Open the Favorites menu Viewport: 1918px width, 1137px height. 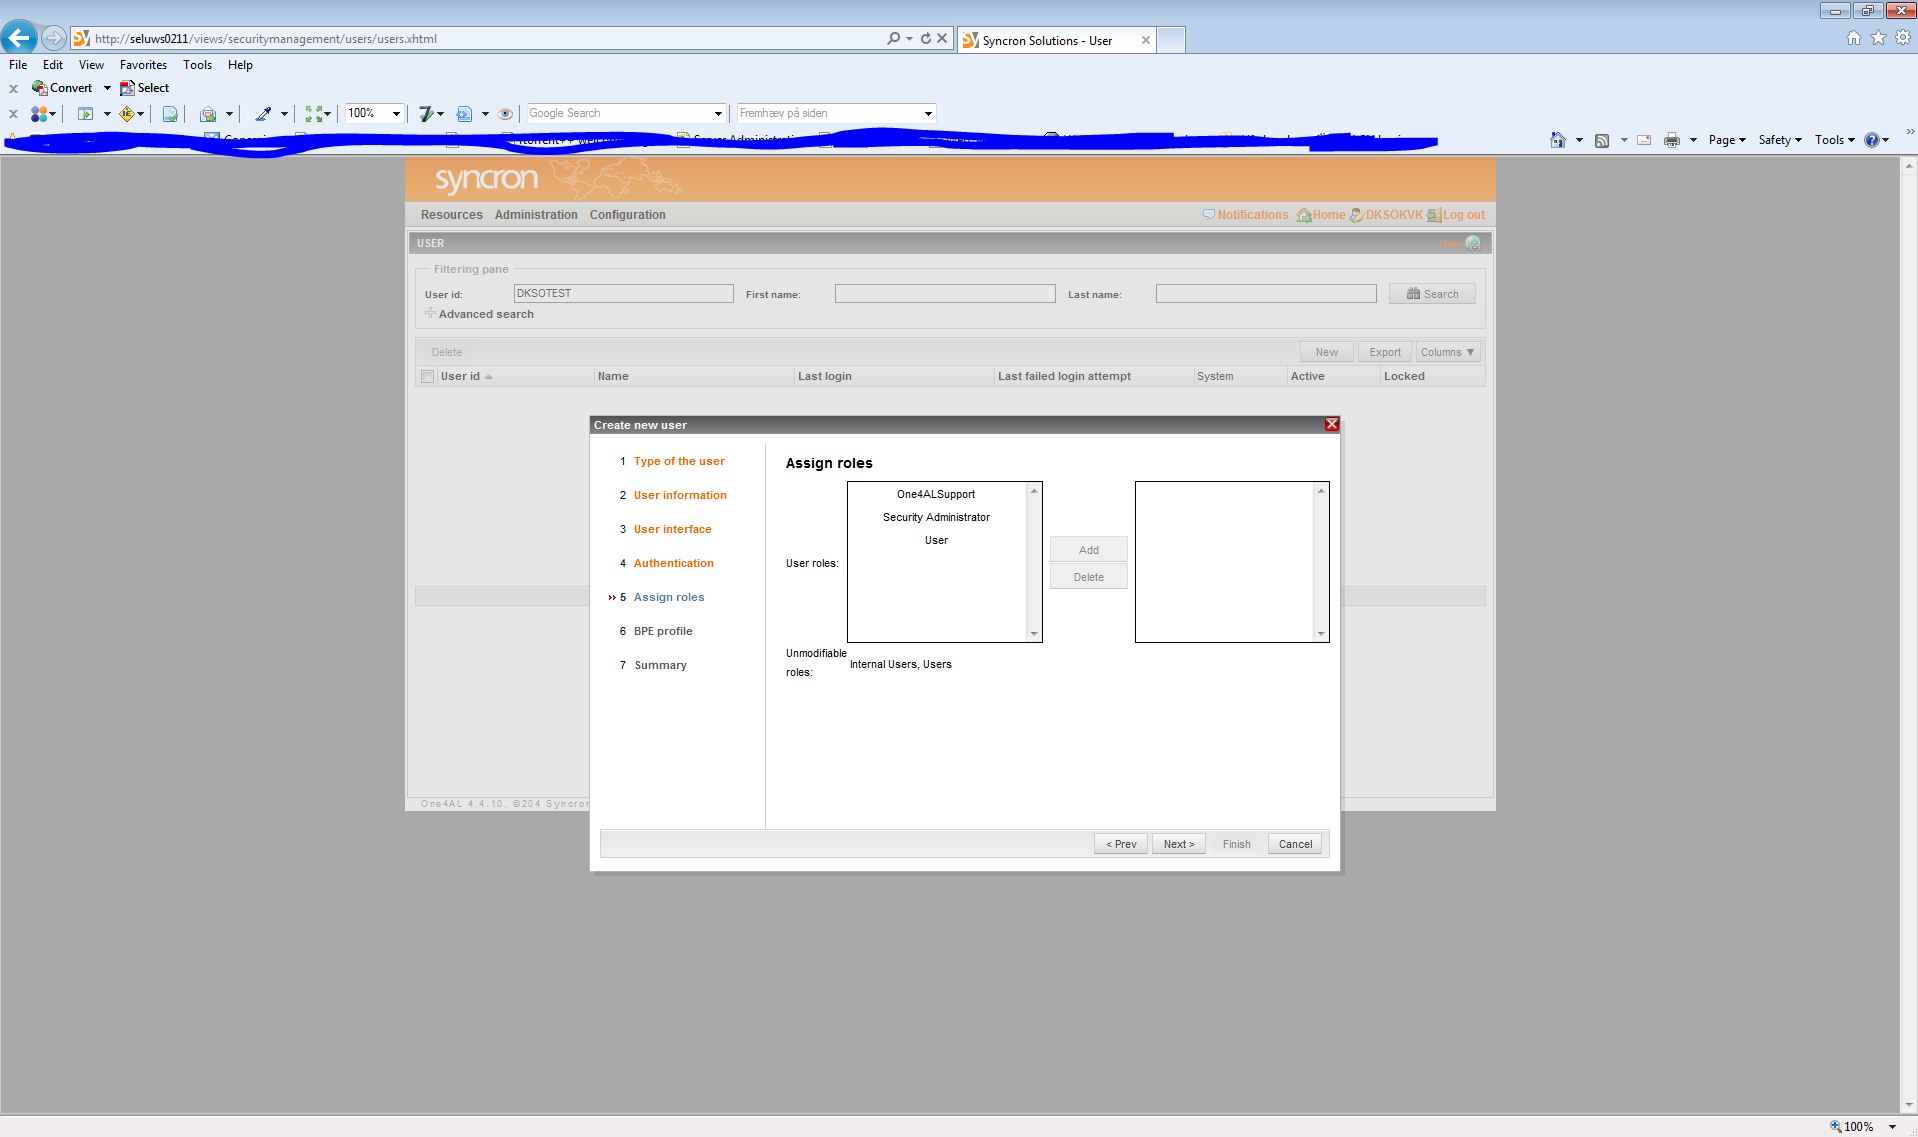[x=143, y=65]
